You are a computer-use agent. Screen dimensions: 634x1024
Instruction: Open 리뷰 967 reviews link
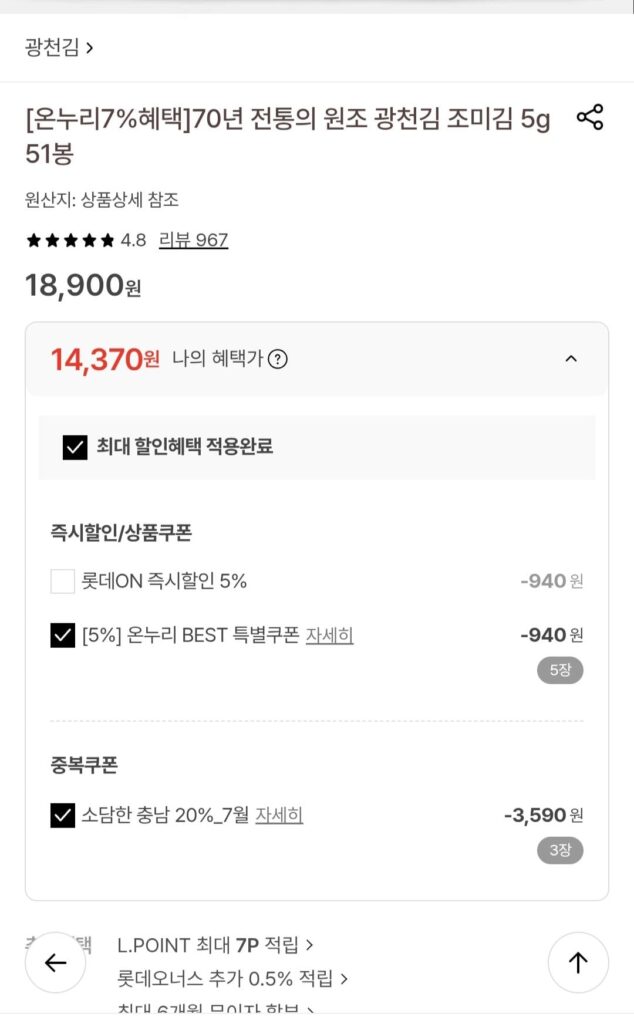pyautogui.click(x=193, y=240)
